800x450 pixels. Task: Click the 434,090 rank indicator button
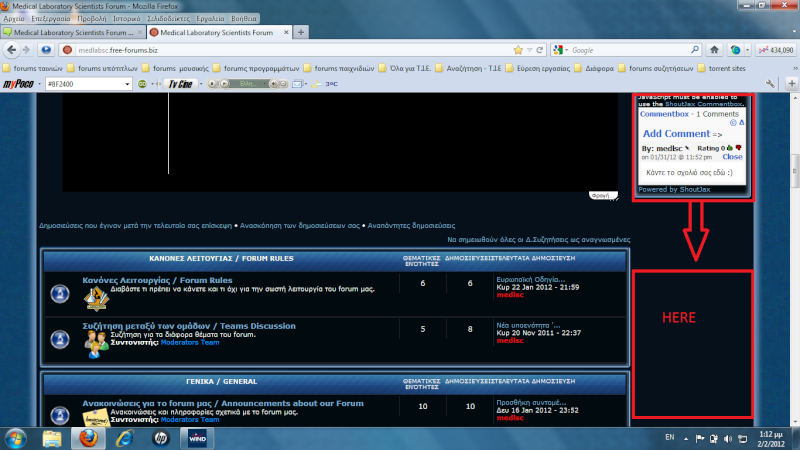[776, 50]
